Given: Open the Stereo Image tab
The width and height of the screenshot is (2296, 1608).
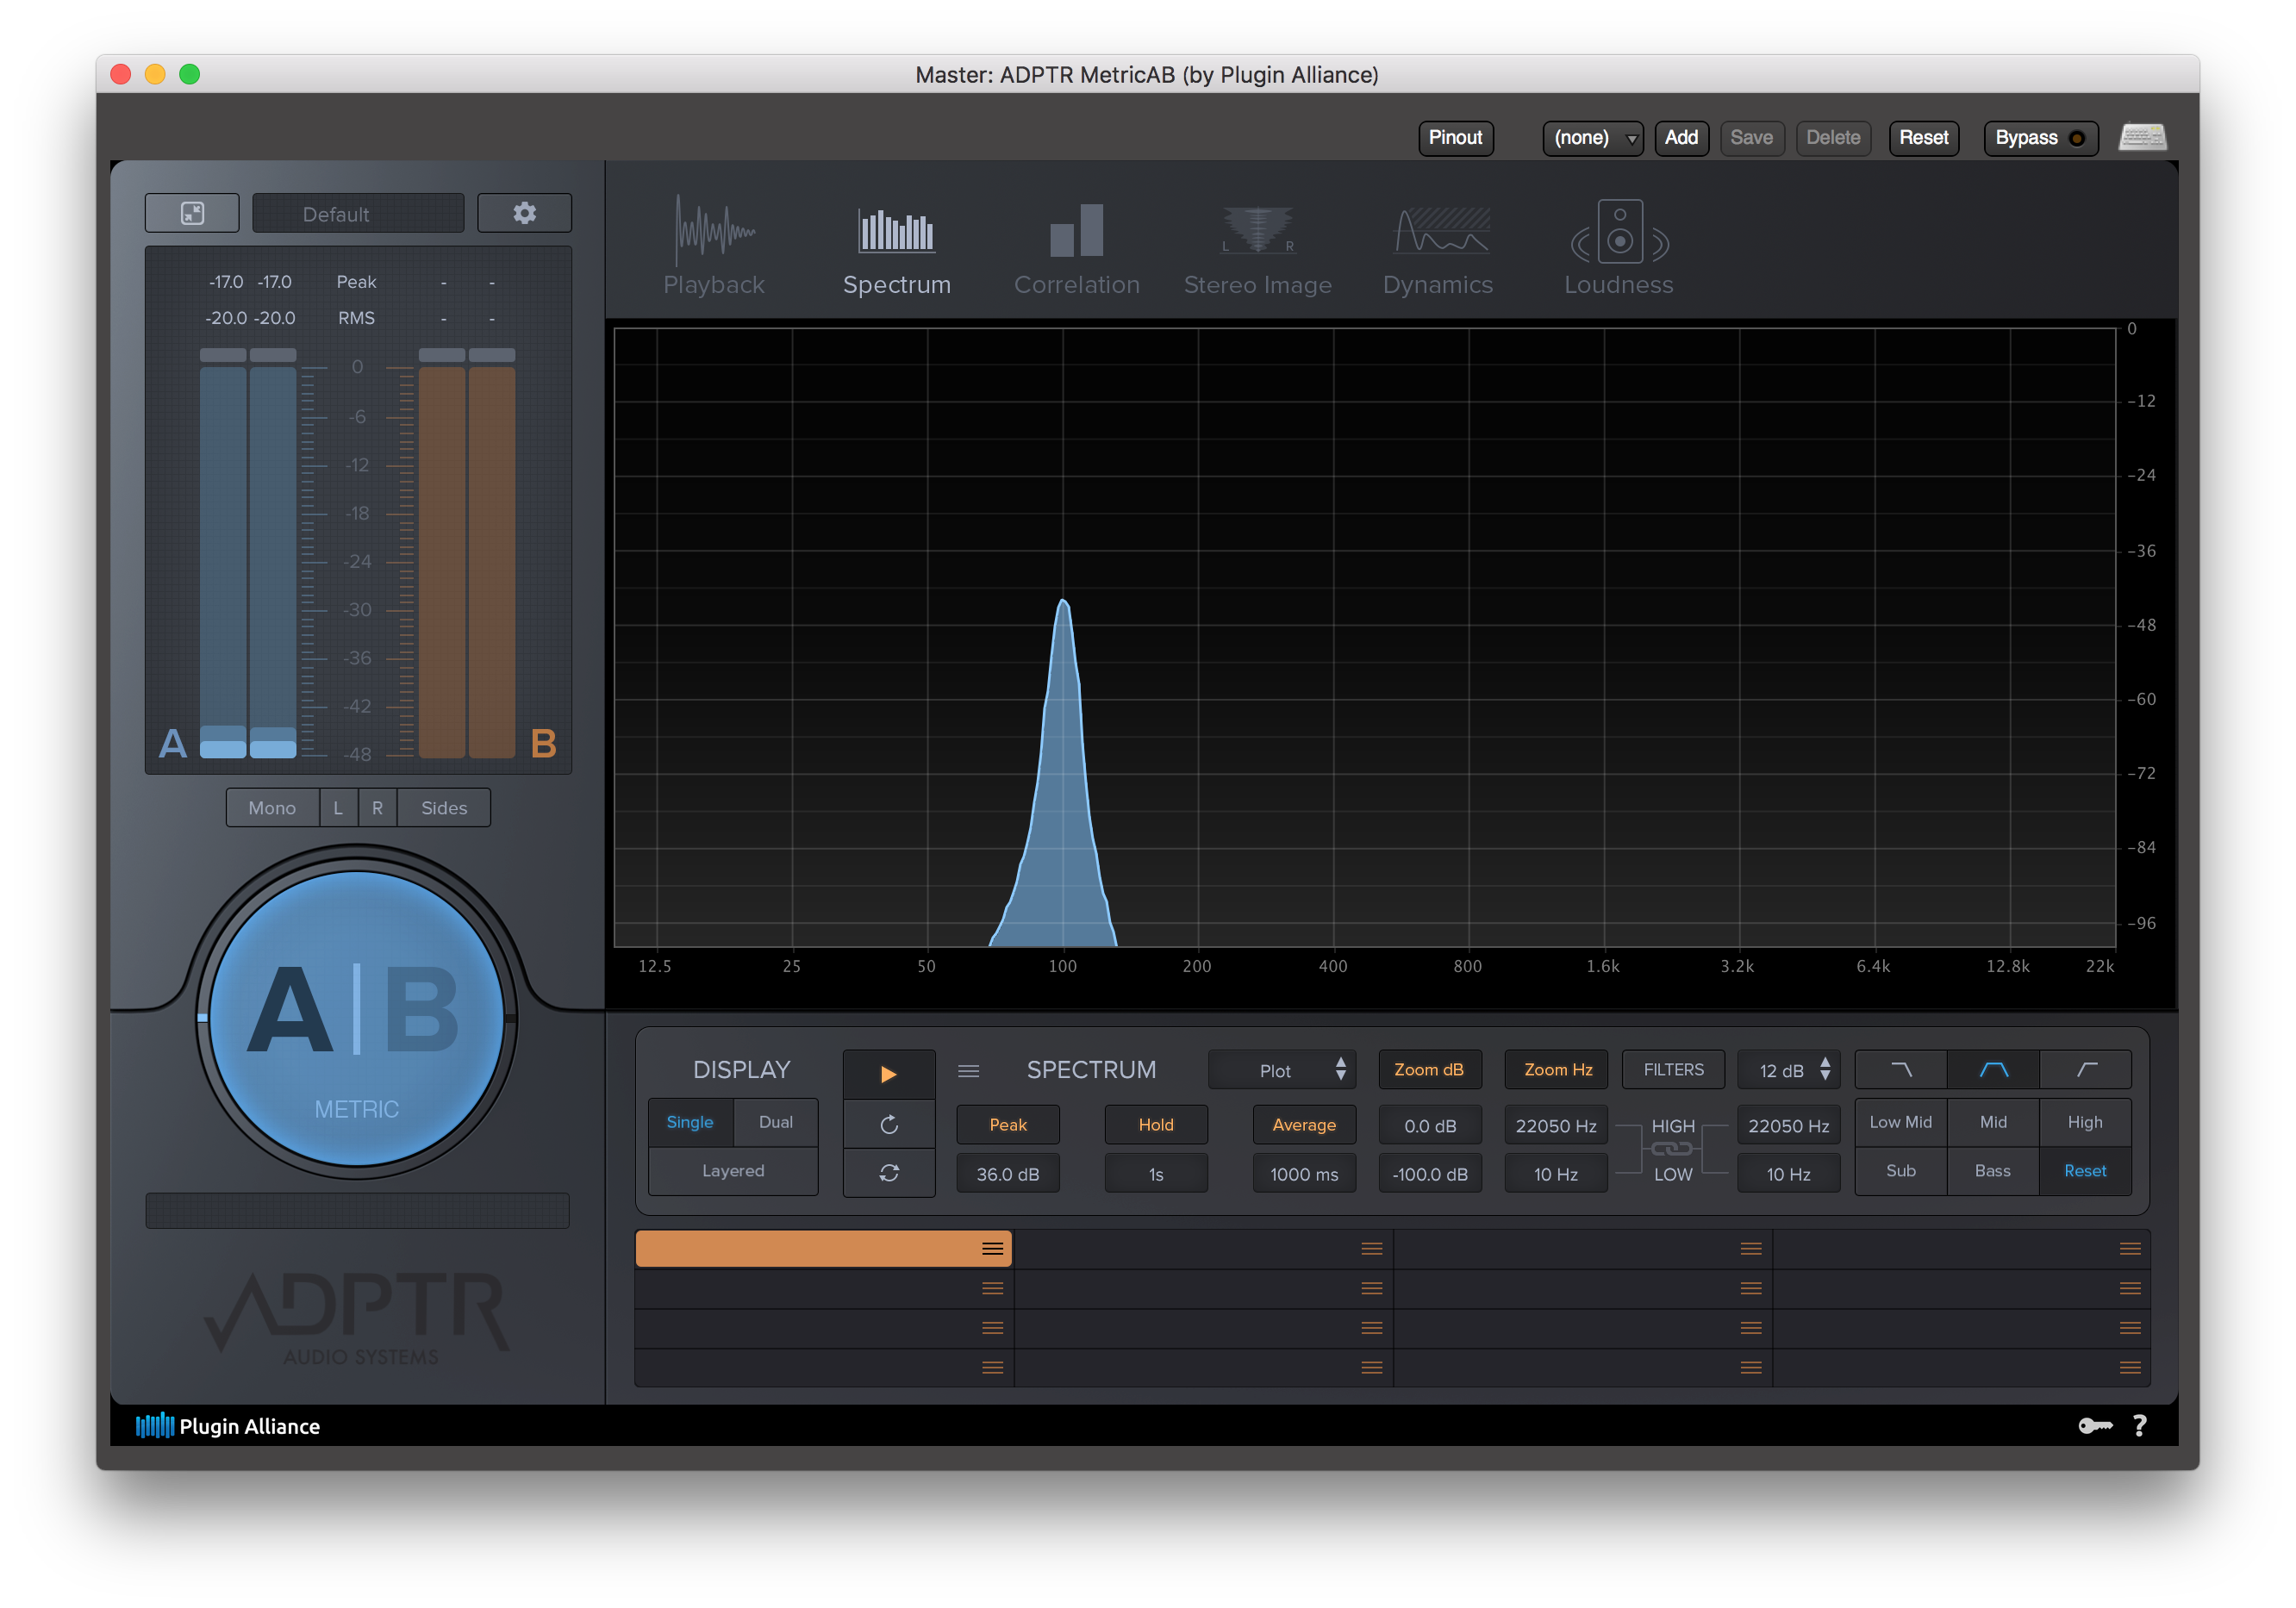Looking at the screenshot, I should pyautogui.click(x=1258, y=250).
